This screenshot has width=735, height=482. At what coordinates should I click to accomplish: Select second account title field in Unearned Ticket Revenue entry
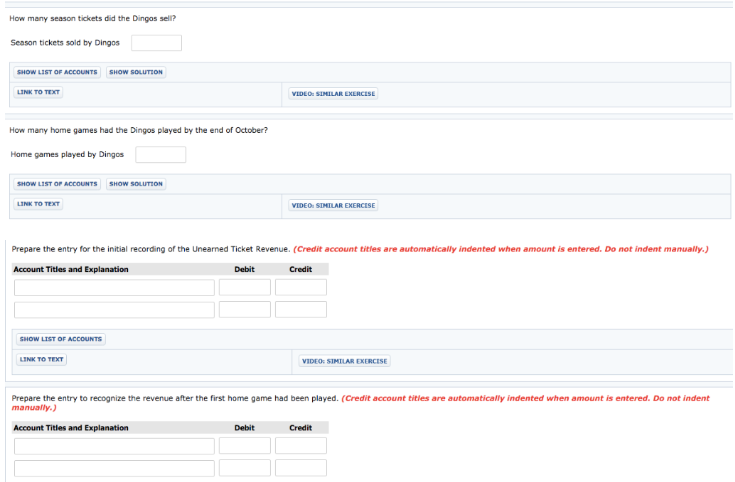tap(114, 309)
